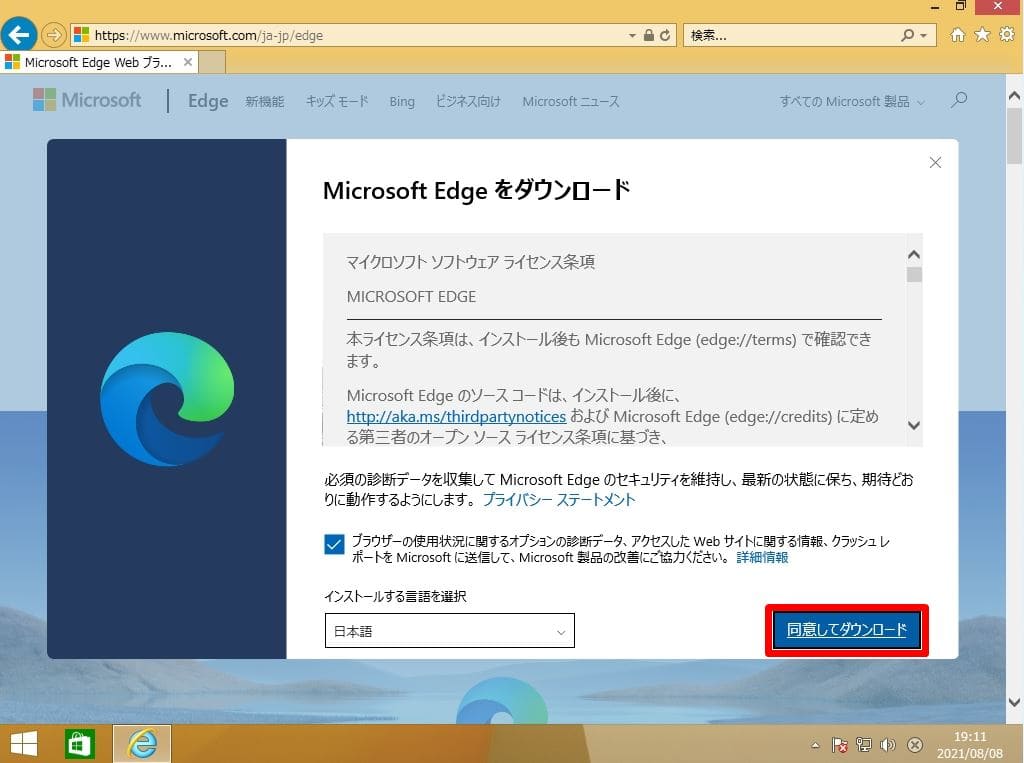This screenshot has height=763, width=1024.
Task: Open the http://aka.ms/thirdpartynotices link
Action: click(456, 416)
